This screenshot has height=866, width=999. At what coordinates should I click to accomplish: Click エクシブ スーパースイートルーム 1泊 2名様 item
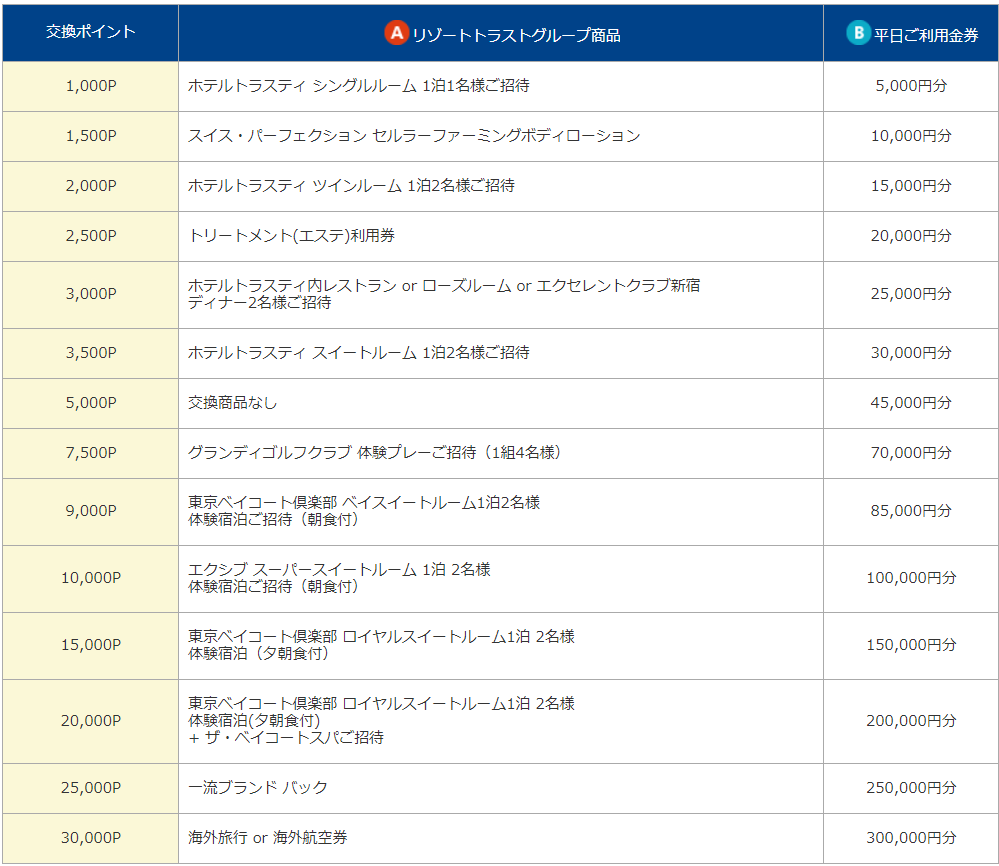[x=339, y=569]
